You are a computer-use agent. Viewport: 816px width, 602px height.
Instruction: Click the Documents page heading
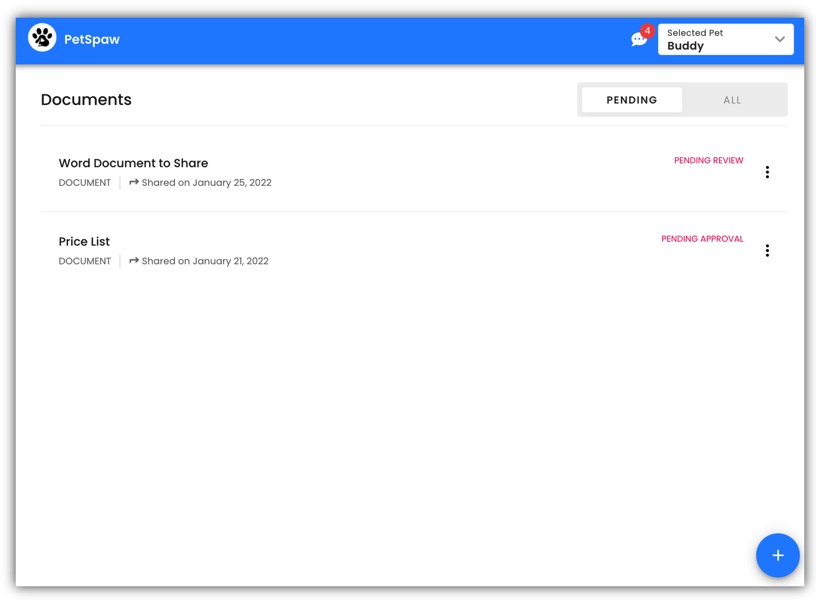point(86,99)
